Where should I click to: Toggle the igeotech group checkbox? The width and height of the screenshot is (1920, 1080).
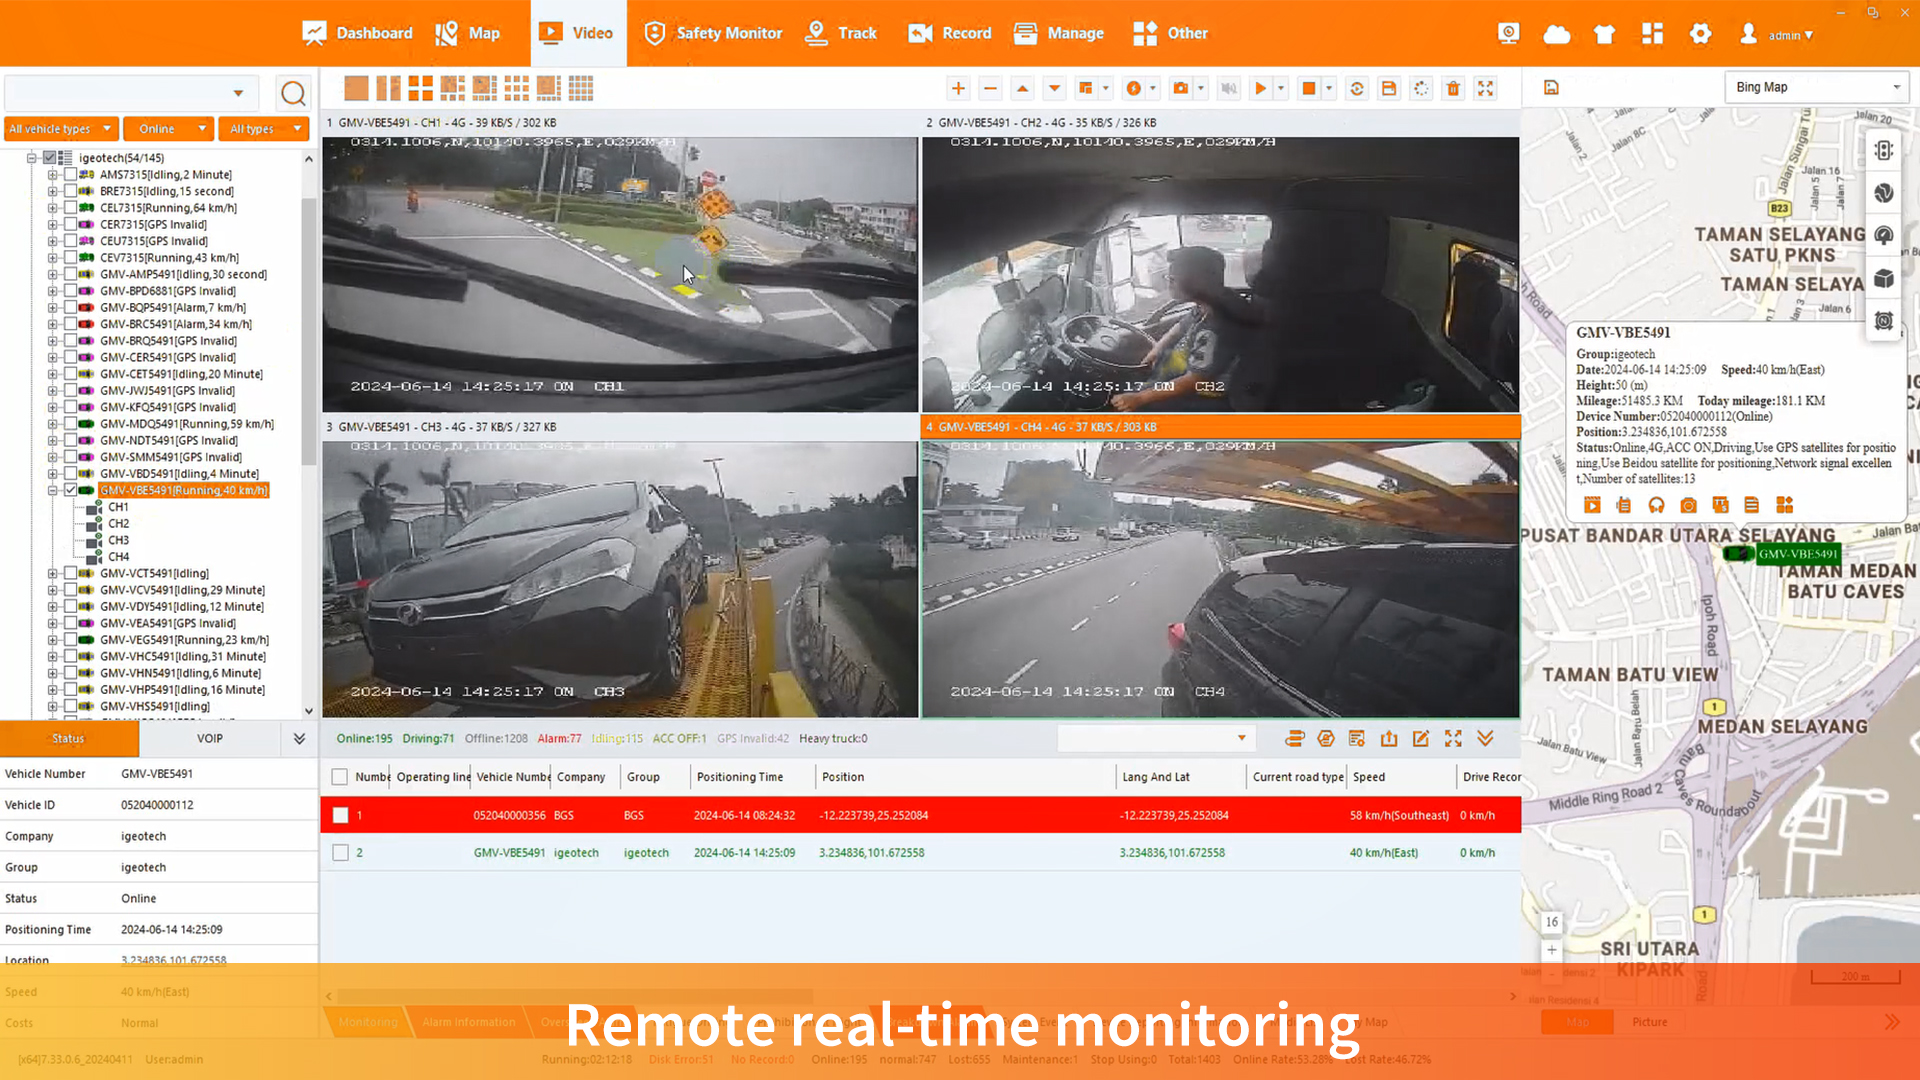(49, 157)
